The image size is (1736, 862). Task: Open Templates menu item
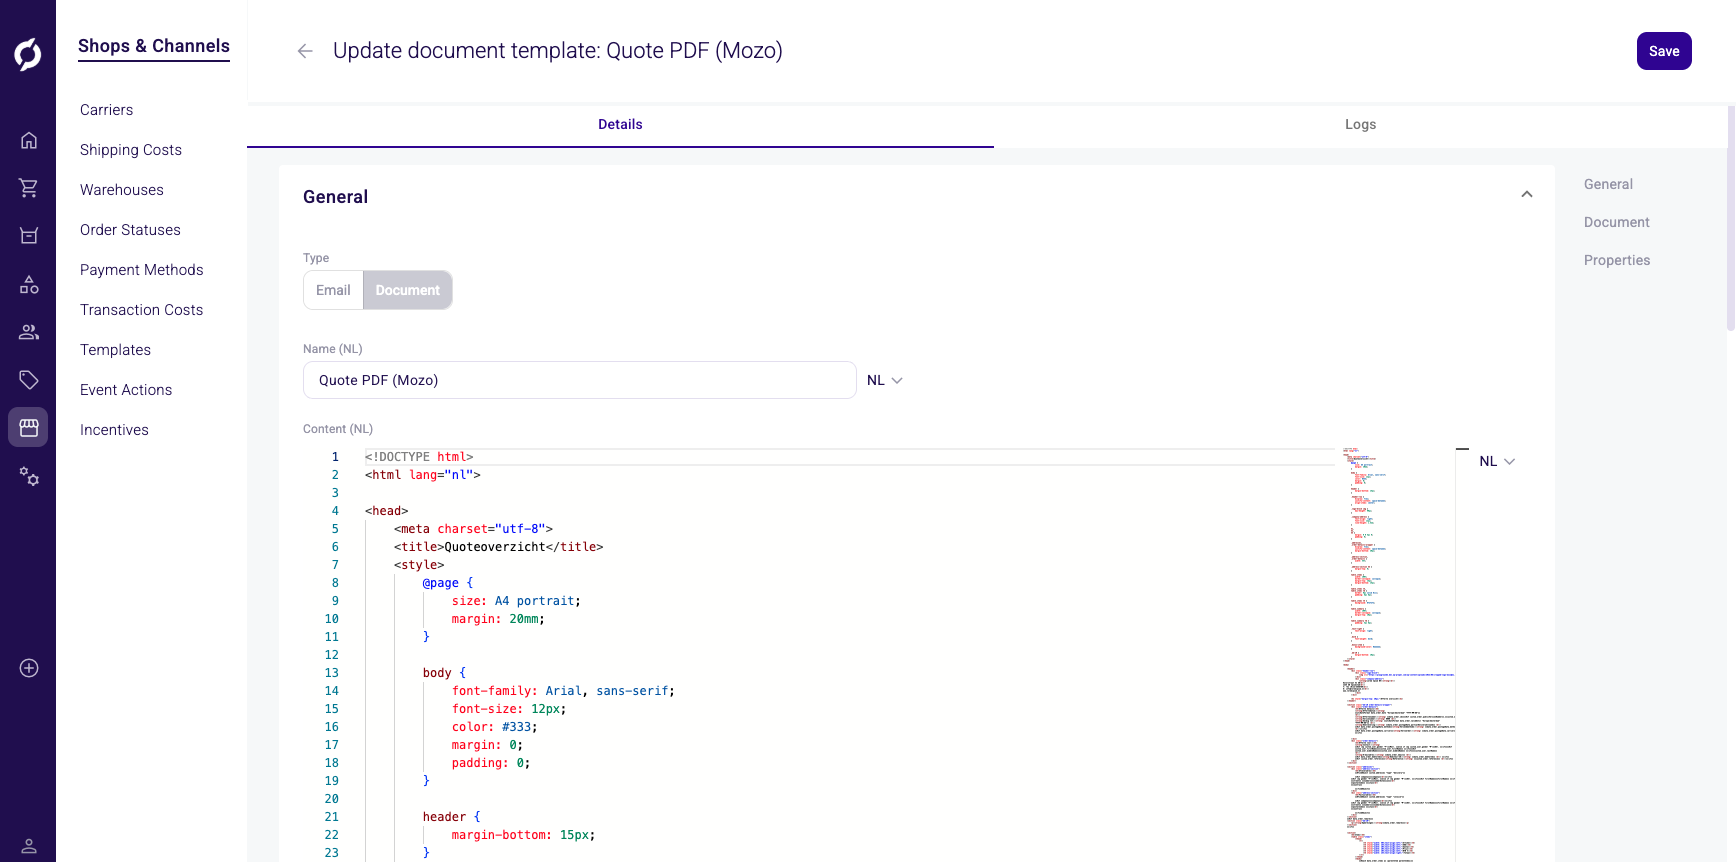click(115, 350)
